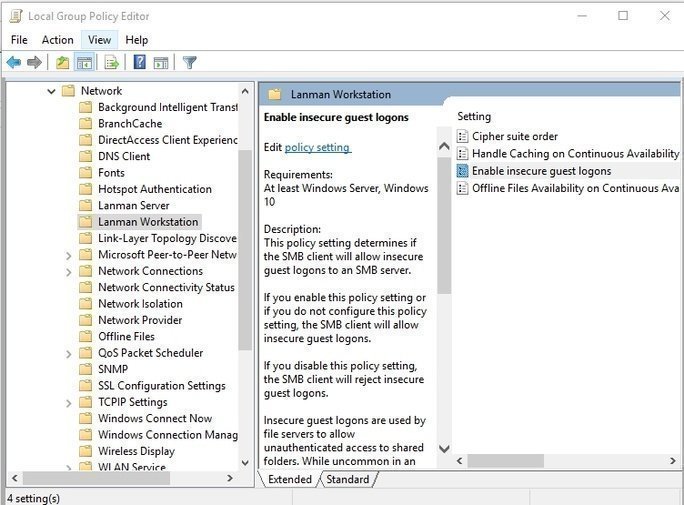Click the description pane scroll down arrow

click(x=444, y=449)
